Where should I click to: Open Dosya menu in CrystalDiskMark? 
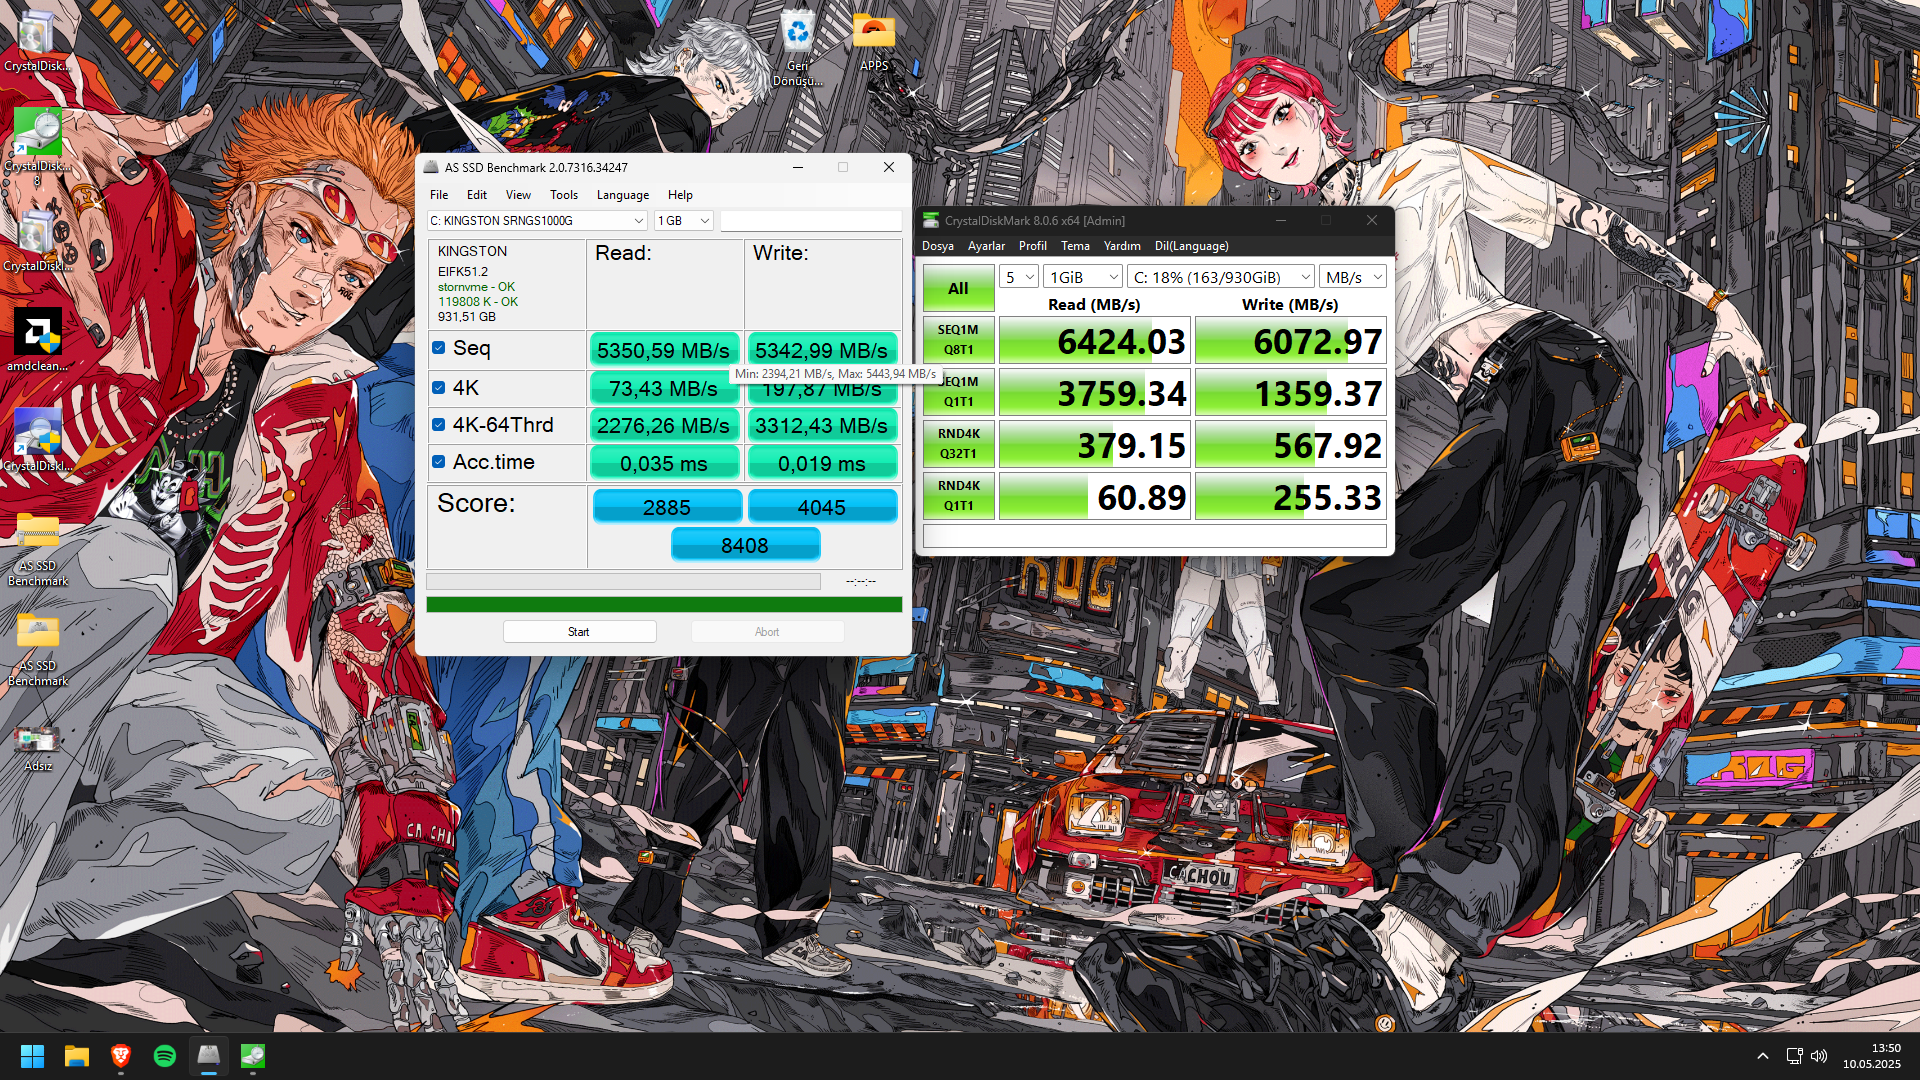pos(938,246)
